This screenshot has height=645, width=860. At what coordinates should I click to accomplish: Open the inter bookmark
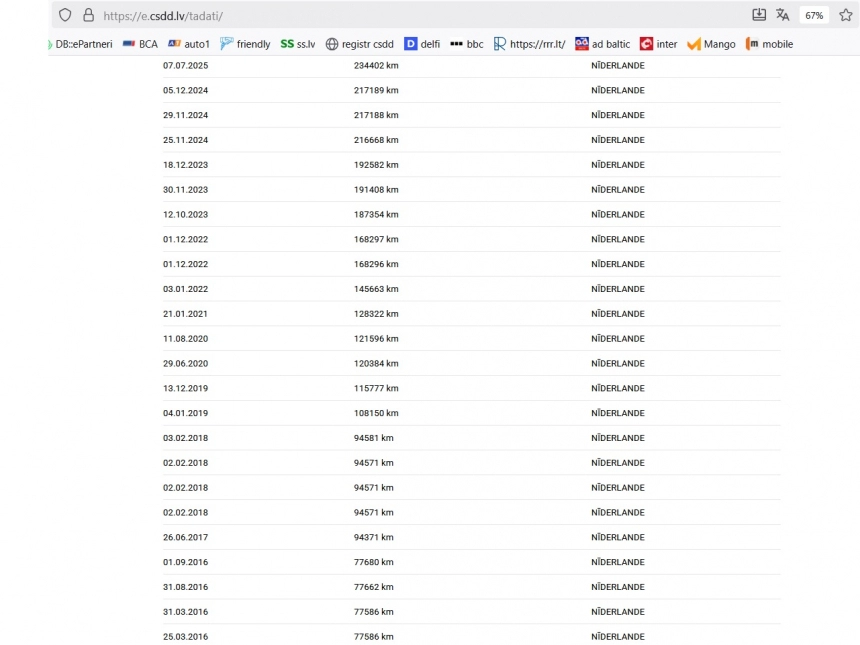point(658,44)
